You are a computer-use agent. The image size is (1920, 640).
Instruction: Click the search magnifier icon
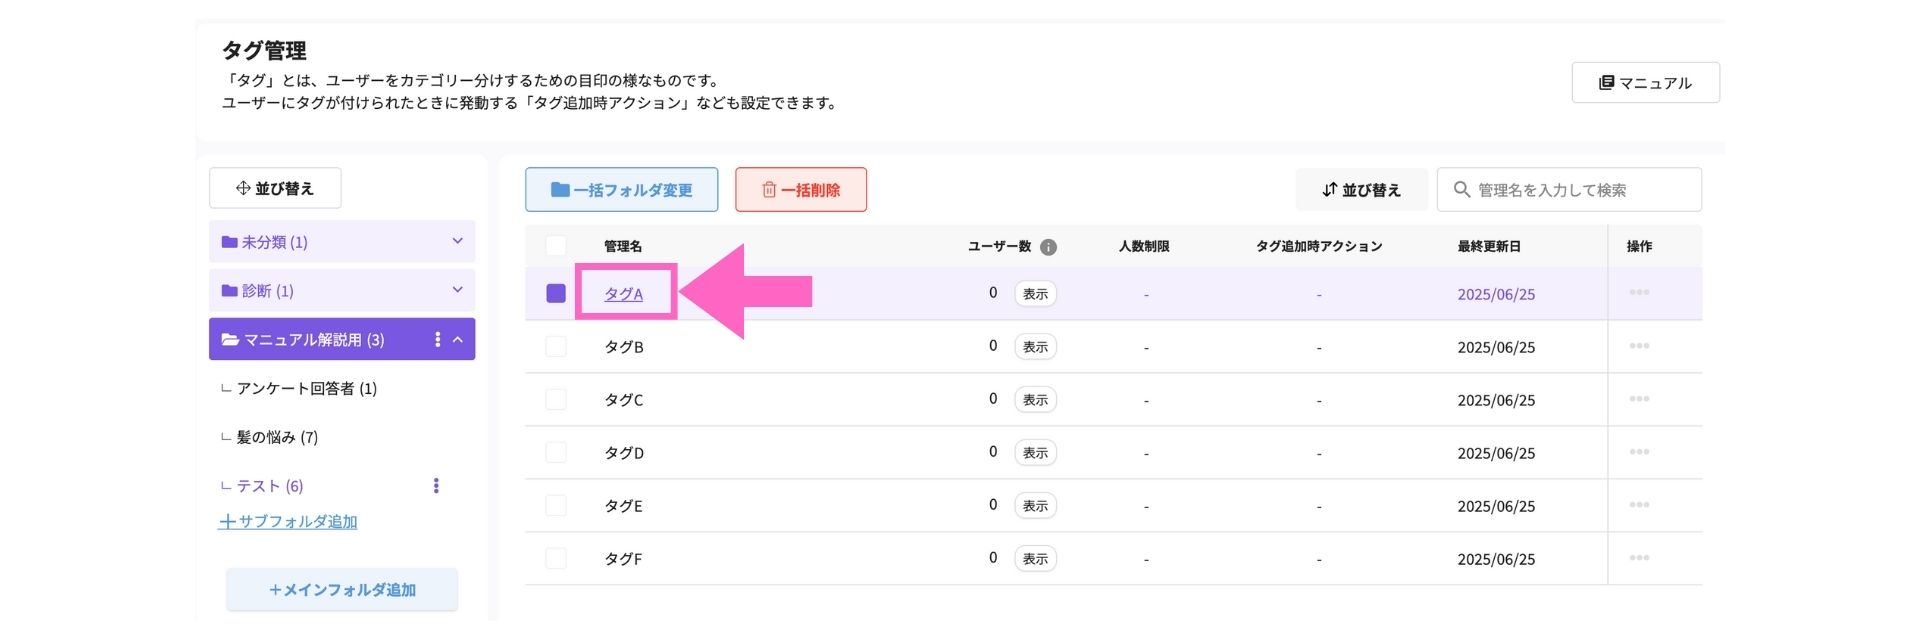1461,190
